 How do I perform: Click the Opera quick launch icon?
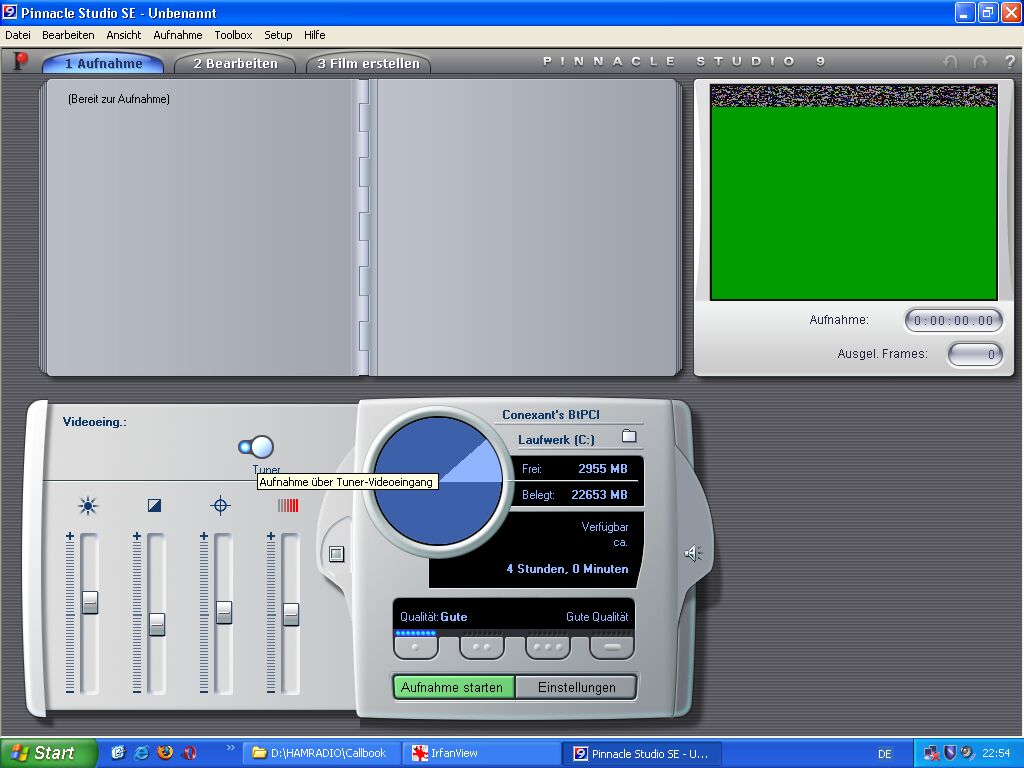pos(189,753)
